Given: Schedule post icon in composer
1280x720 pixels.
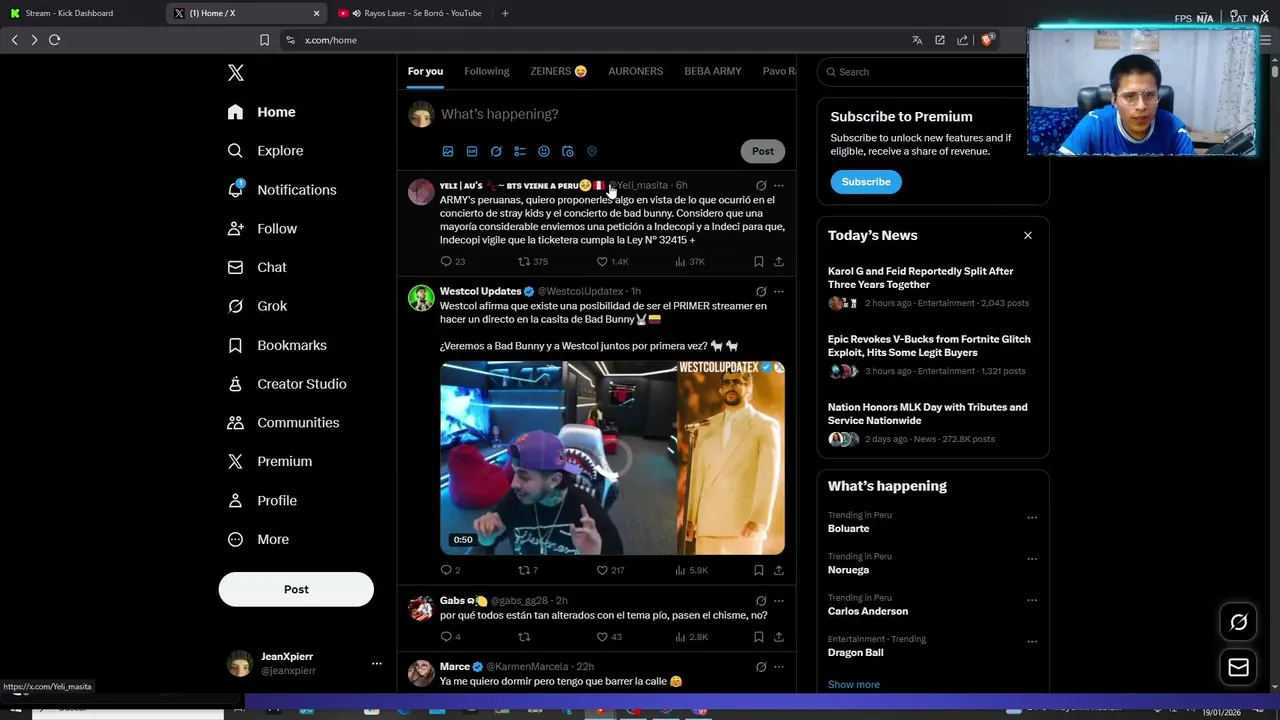Looking at the screenshot, I should 568,152.
